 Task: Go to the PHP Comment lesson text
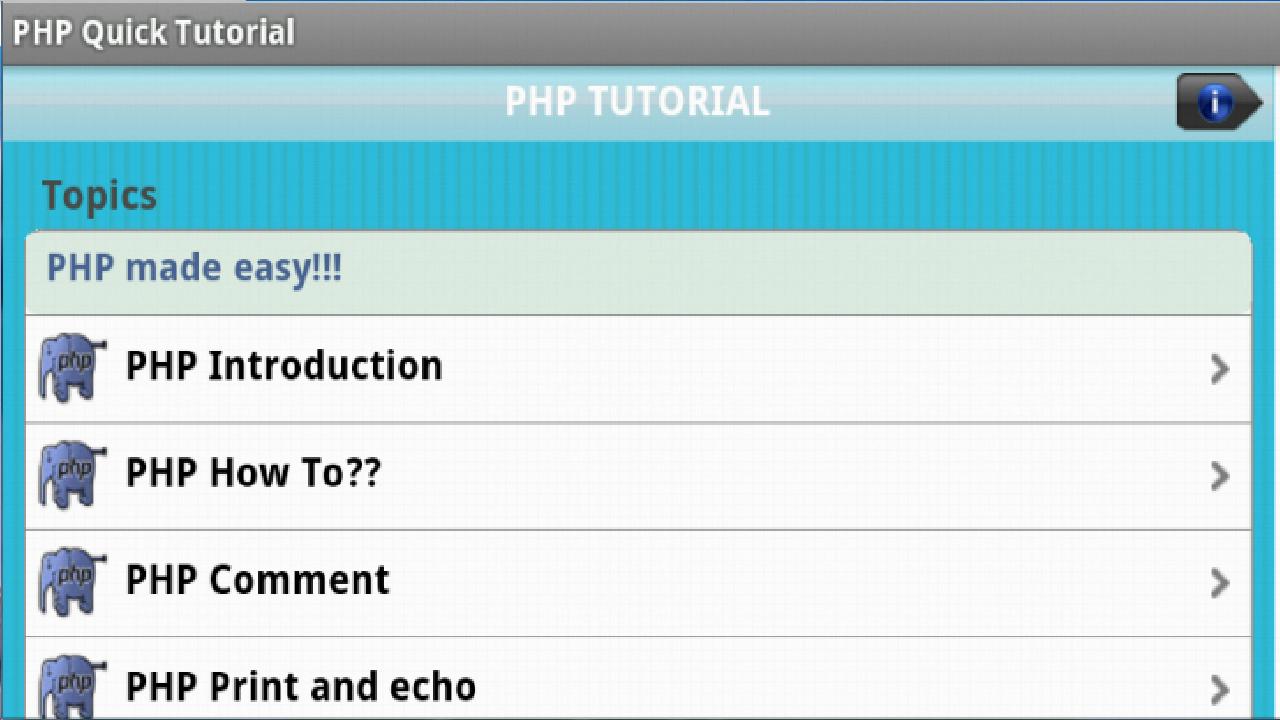pyautogui.click(x=257, y=580)
